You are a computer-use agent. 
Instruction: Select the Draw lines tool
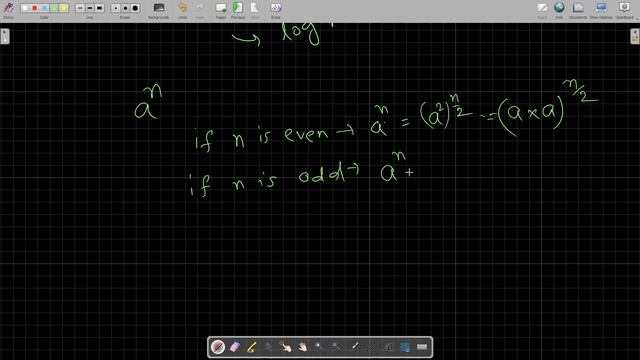[x=371, y=347]
